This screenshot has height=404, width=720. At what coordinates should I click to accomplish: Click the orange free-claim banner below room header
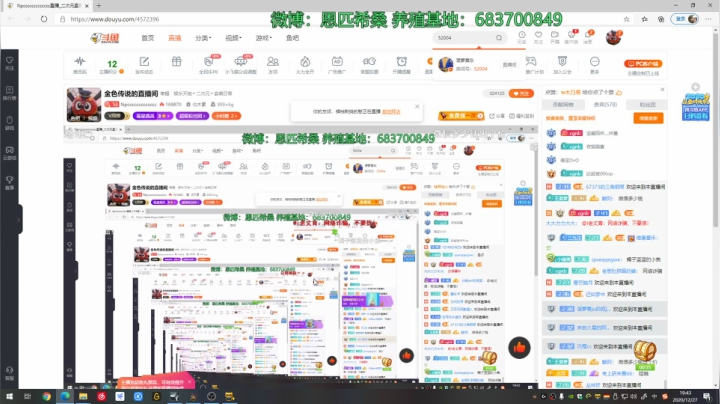coord(461,116)
